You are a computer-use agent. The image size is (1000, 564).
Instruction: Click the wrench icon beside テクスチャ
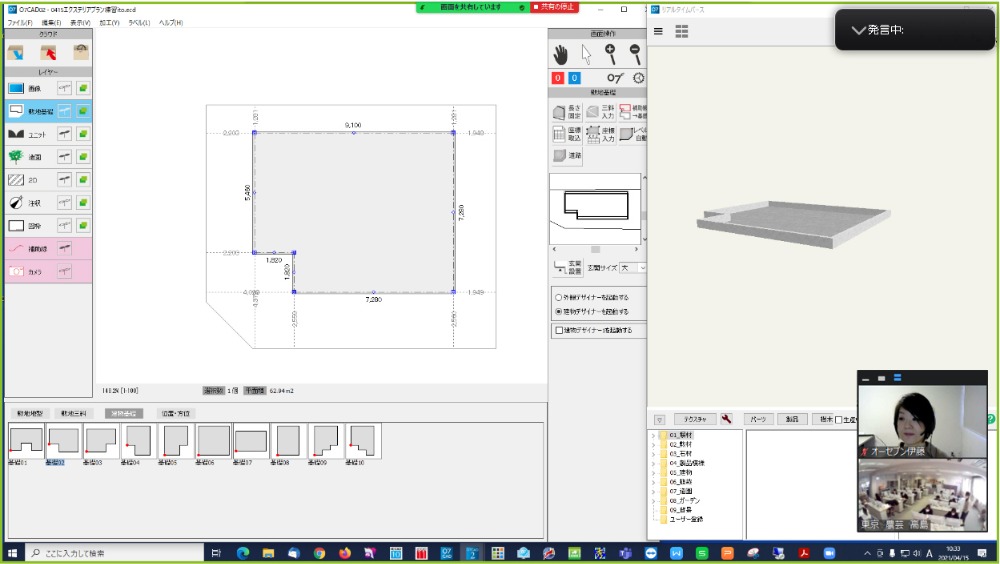(726, 419)
